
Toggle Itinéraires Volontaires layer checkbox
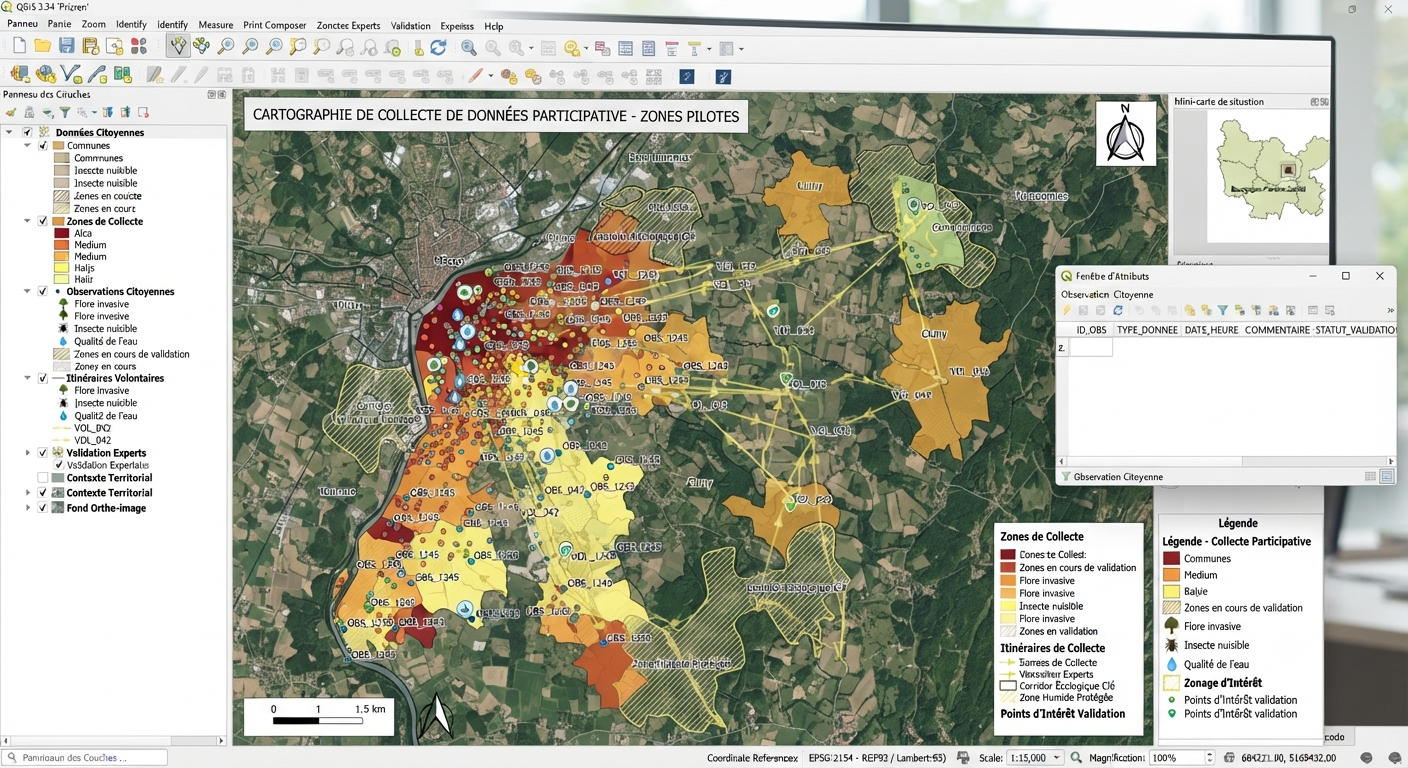43,378
